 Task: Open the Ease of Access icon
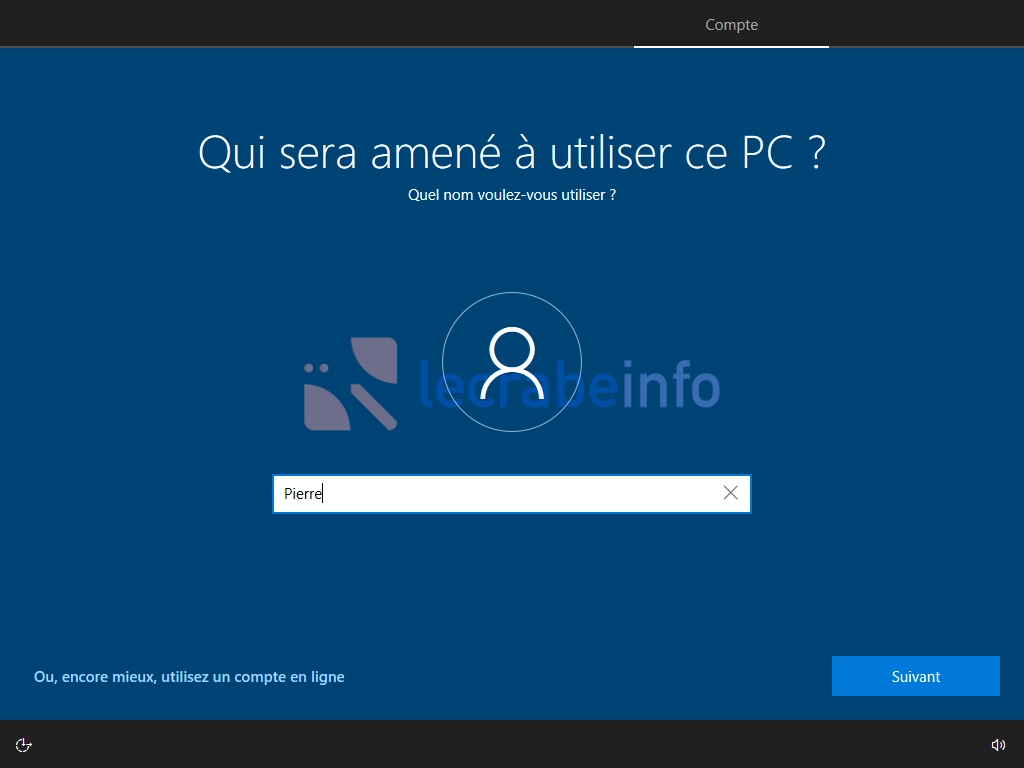point(24,745)
